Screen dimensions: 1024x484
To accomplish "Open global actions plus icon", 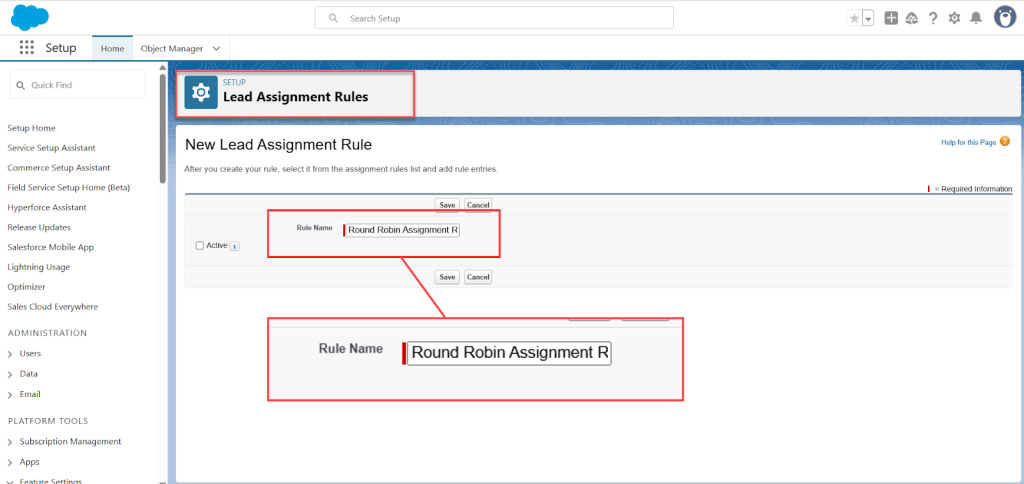I will point(891,18).
